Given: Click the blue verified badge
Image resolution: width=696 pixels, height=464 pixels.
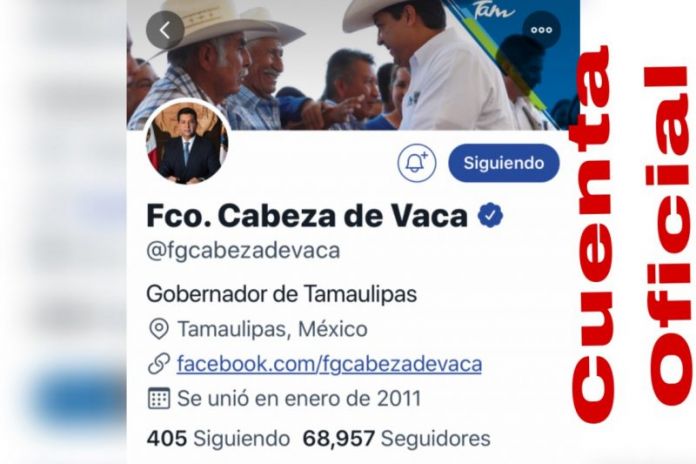Looking at the screenshot, I should coord(490,215).
